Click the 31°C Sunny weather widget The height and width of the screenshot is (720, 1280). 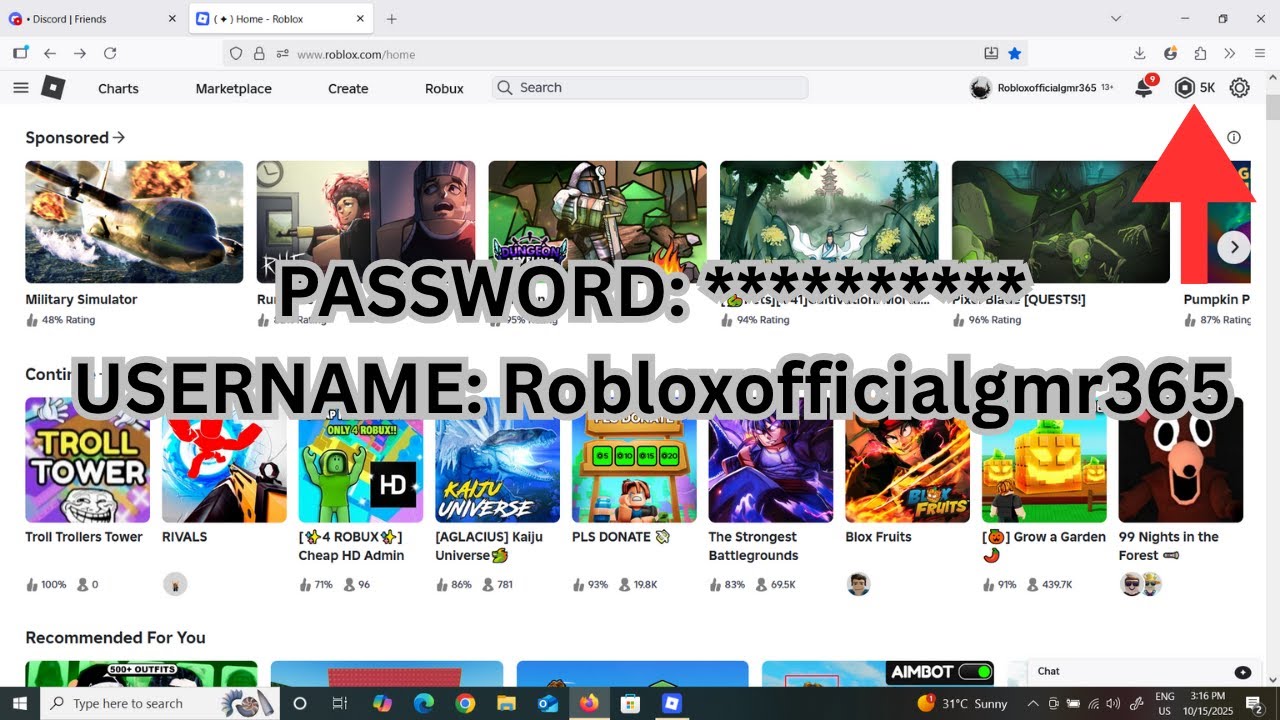click(962, 704)
